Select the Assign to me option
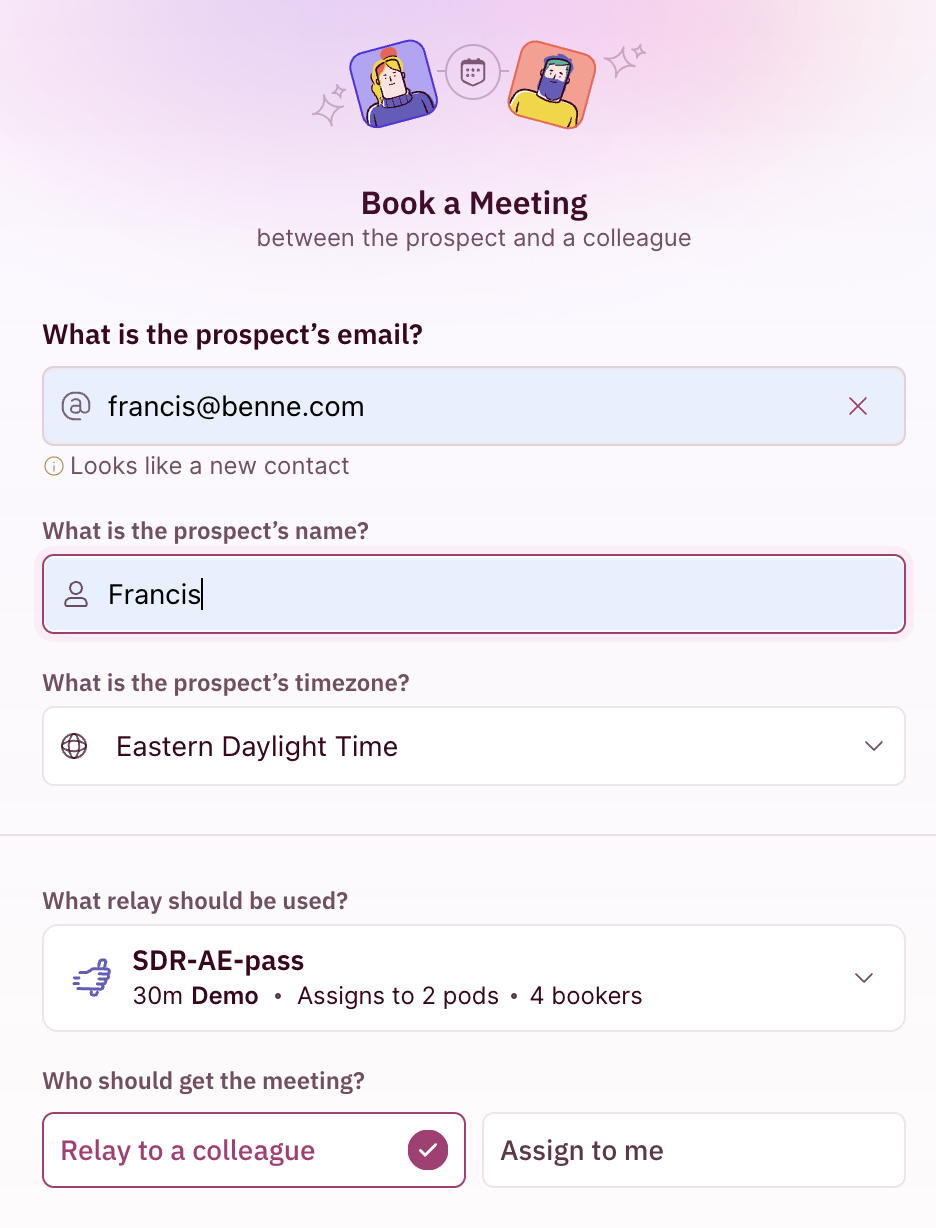 click(694, 1150)
